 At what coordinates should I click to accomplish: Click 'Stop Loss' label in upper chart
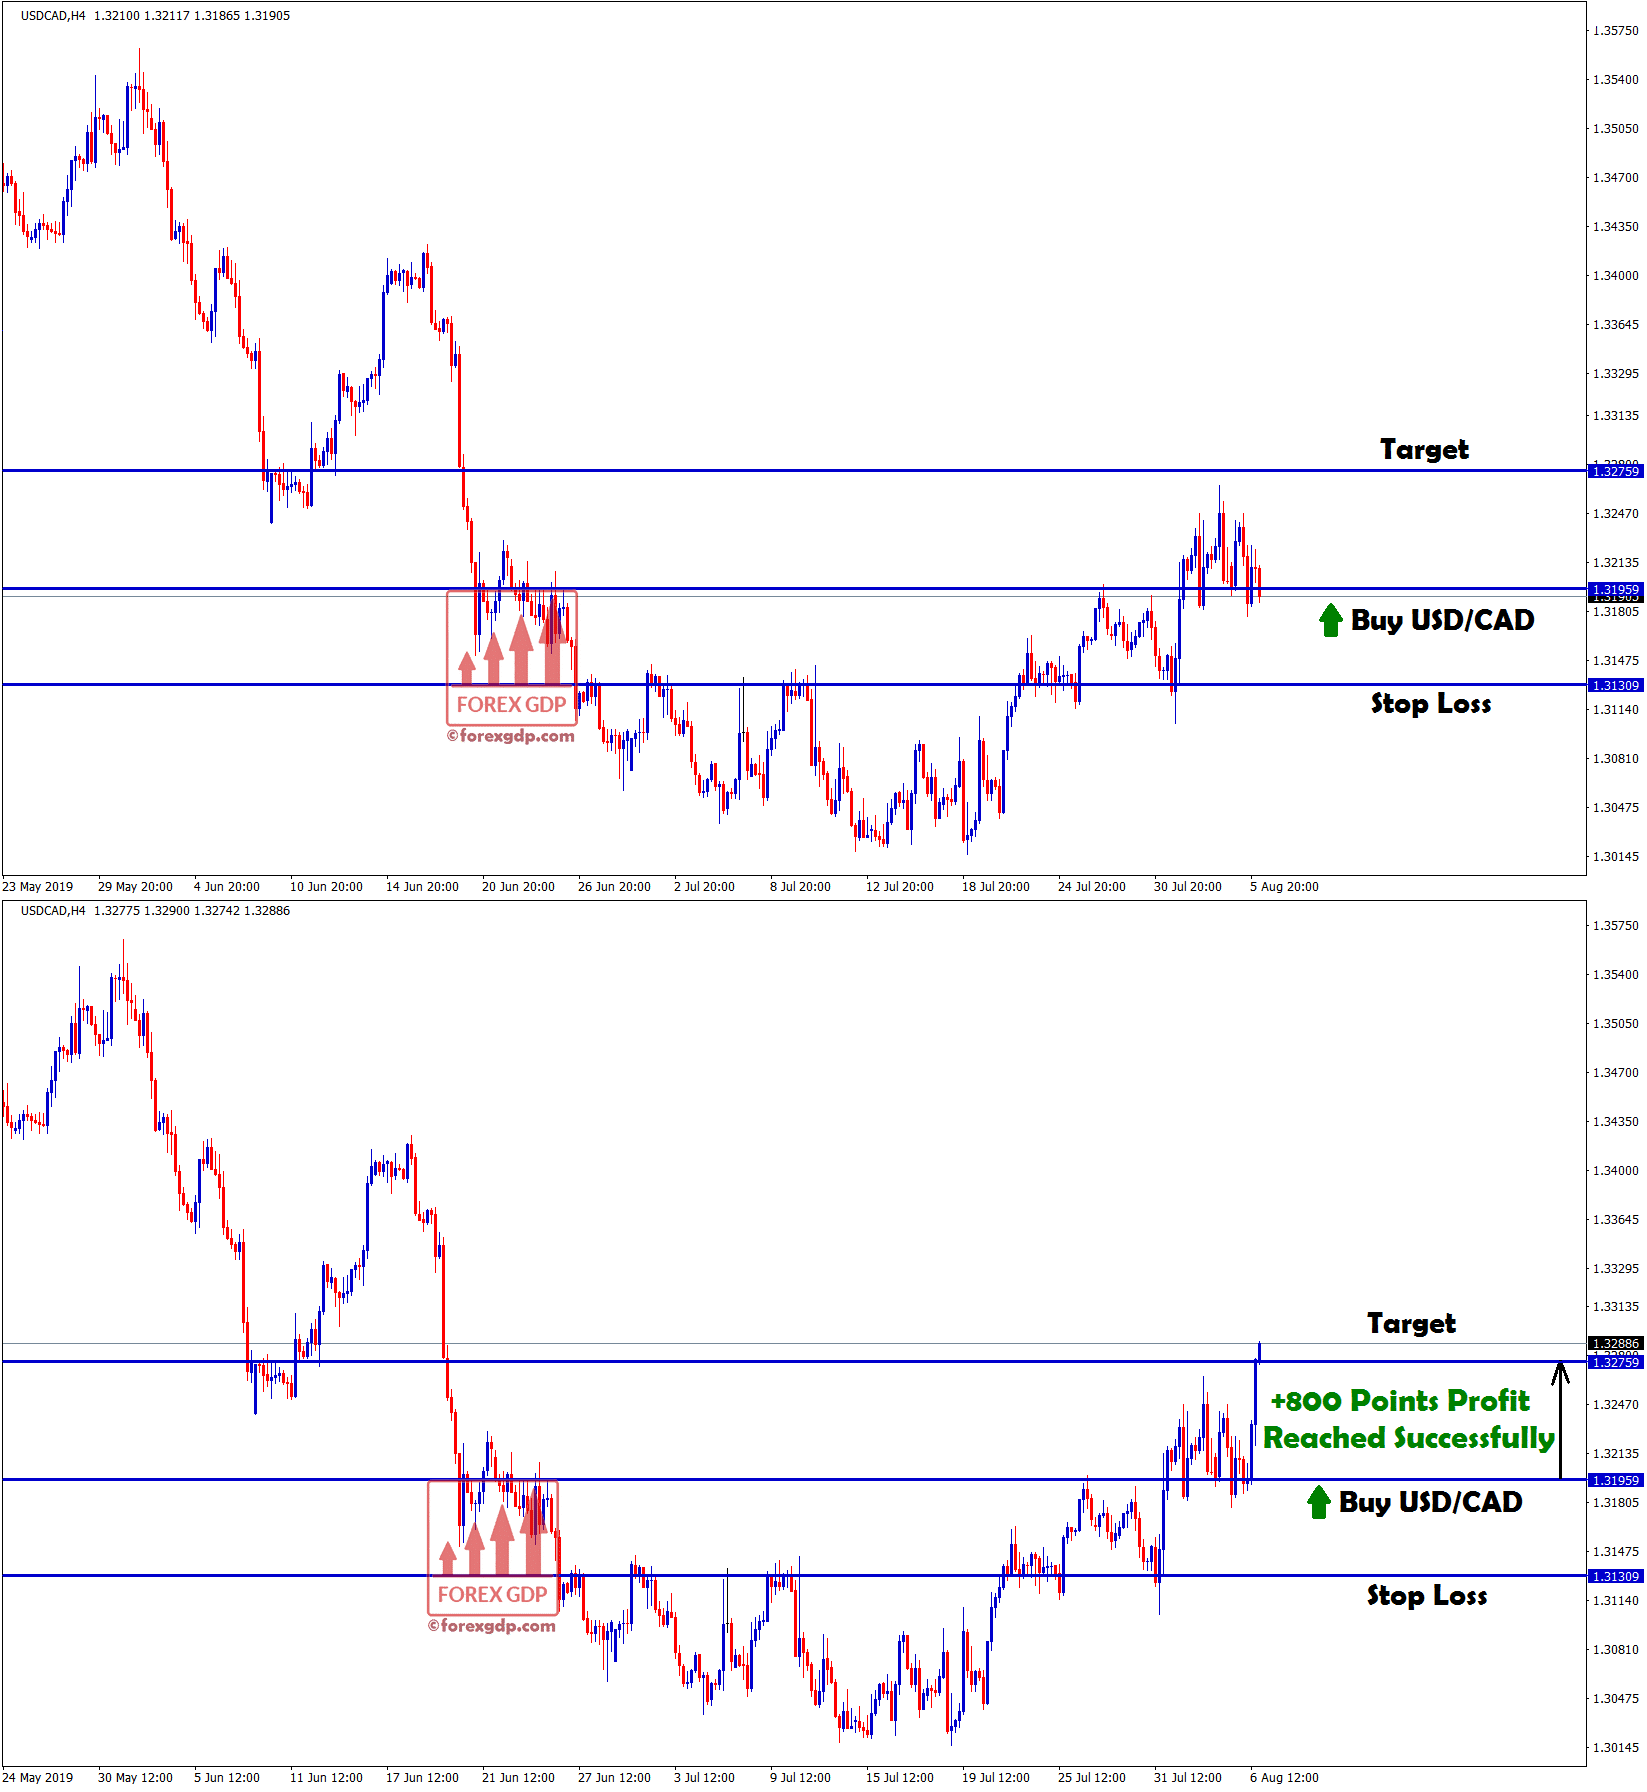pyautogui.click(x=1431, y=704)
